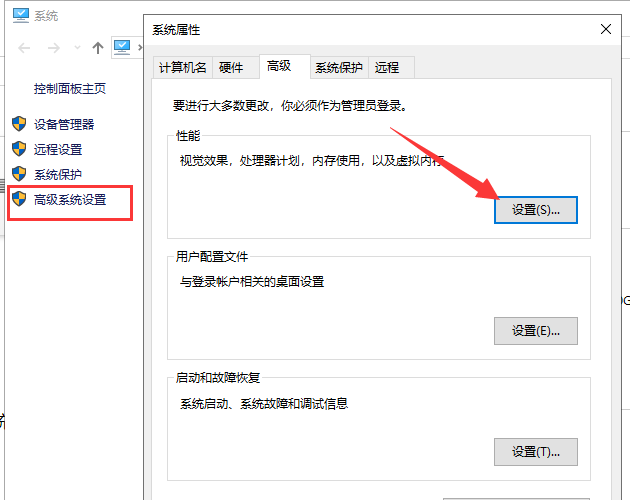Switch to the 计算机名 tab
This screenshot has width=630, height=500.
tap(182, 67)
